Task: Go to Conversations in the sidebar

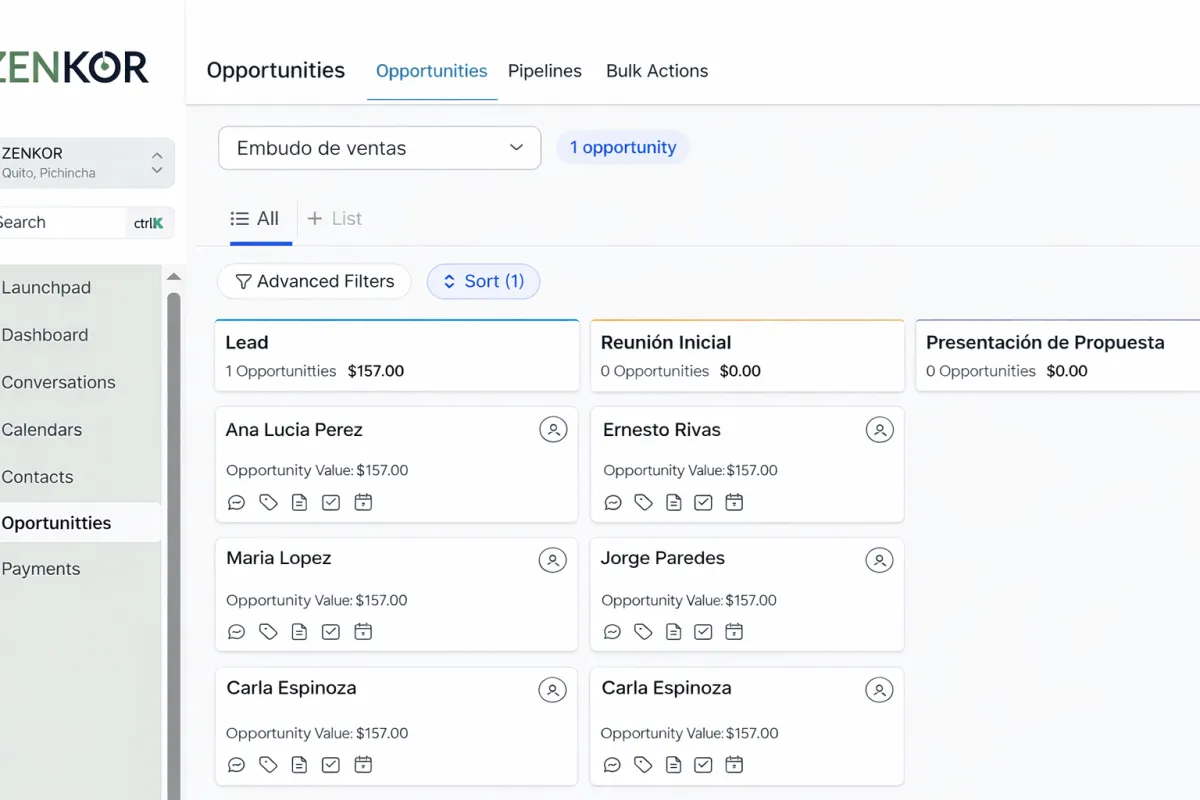Action: (58, 382)
